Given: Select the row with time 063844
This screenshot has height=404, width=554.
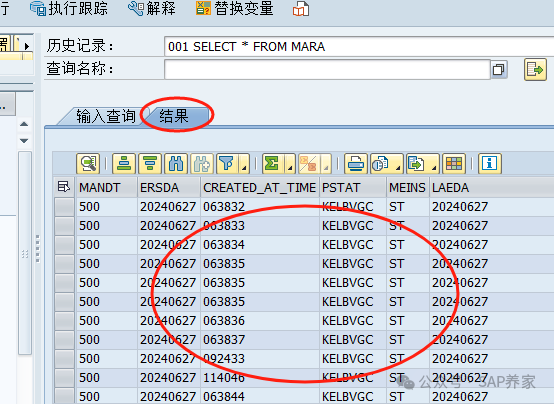Looking at the screenshot, I should (x=64, y=396).
